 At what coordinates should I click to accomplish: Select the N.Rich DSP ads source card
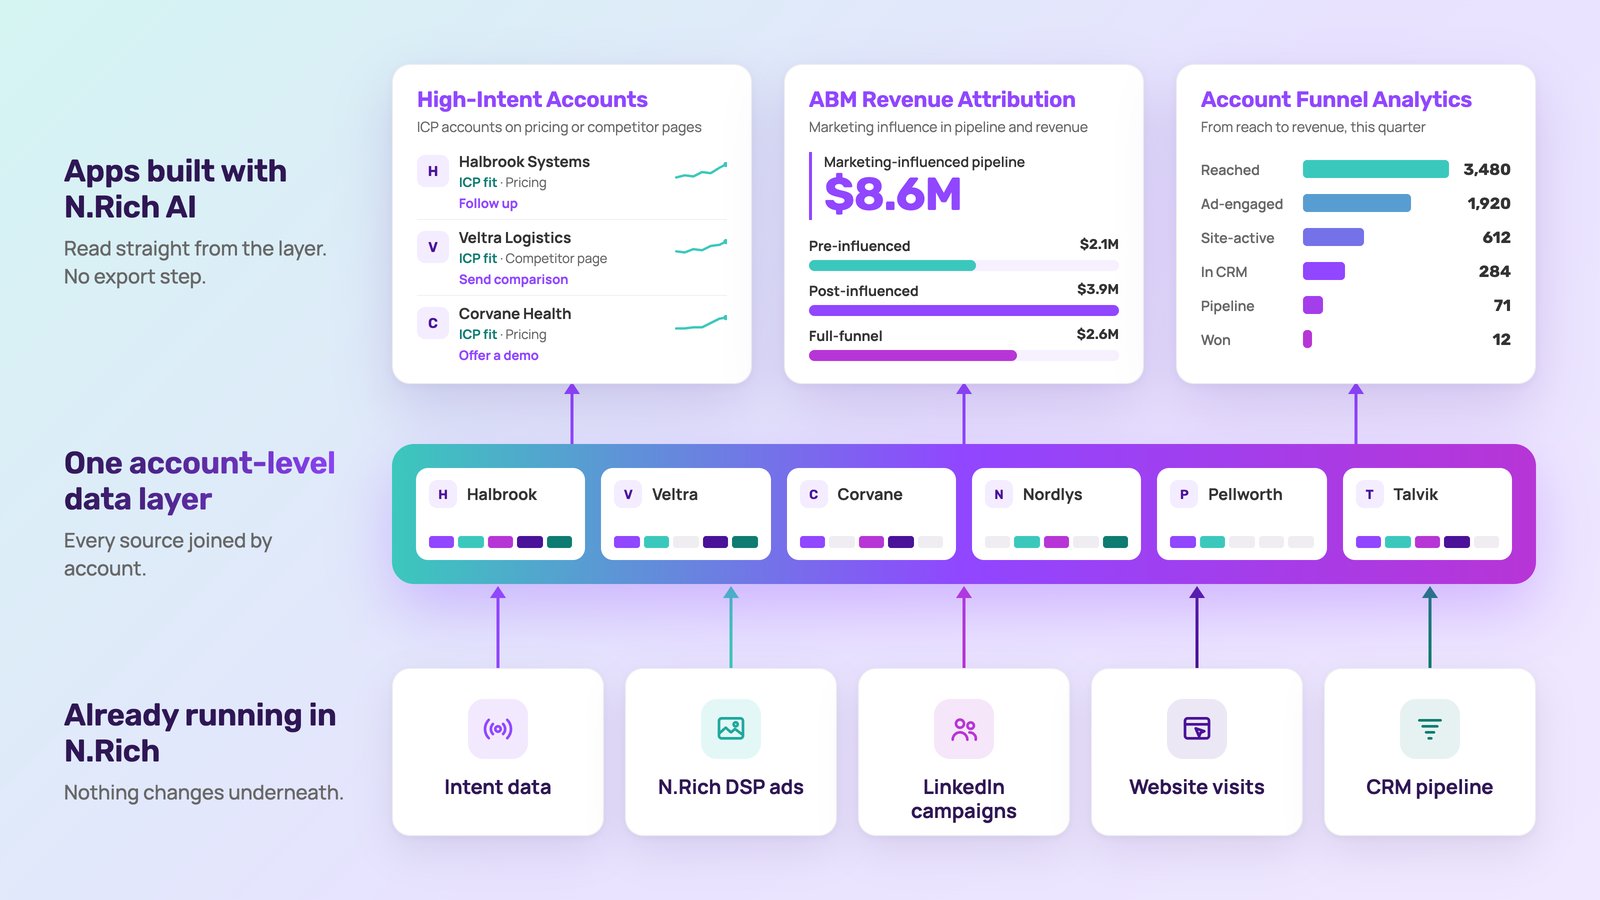coord(731,752)
